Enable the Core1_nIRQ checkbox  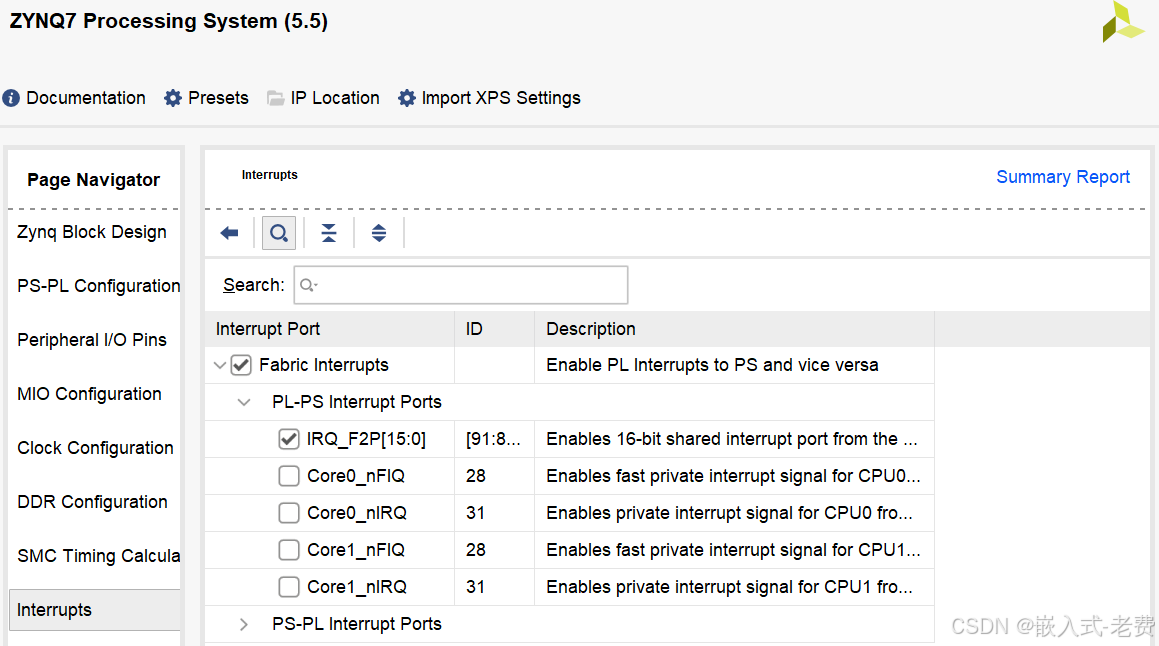coord(288,587)
